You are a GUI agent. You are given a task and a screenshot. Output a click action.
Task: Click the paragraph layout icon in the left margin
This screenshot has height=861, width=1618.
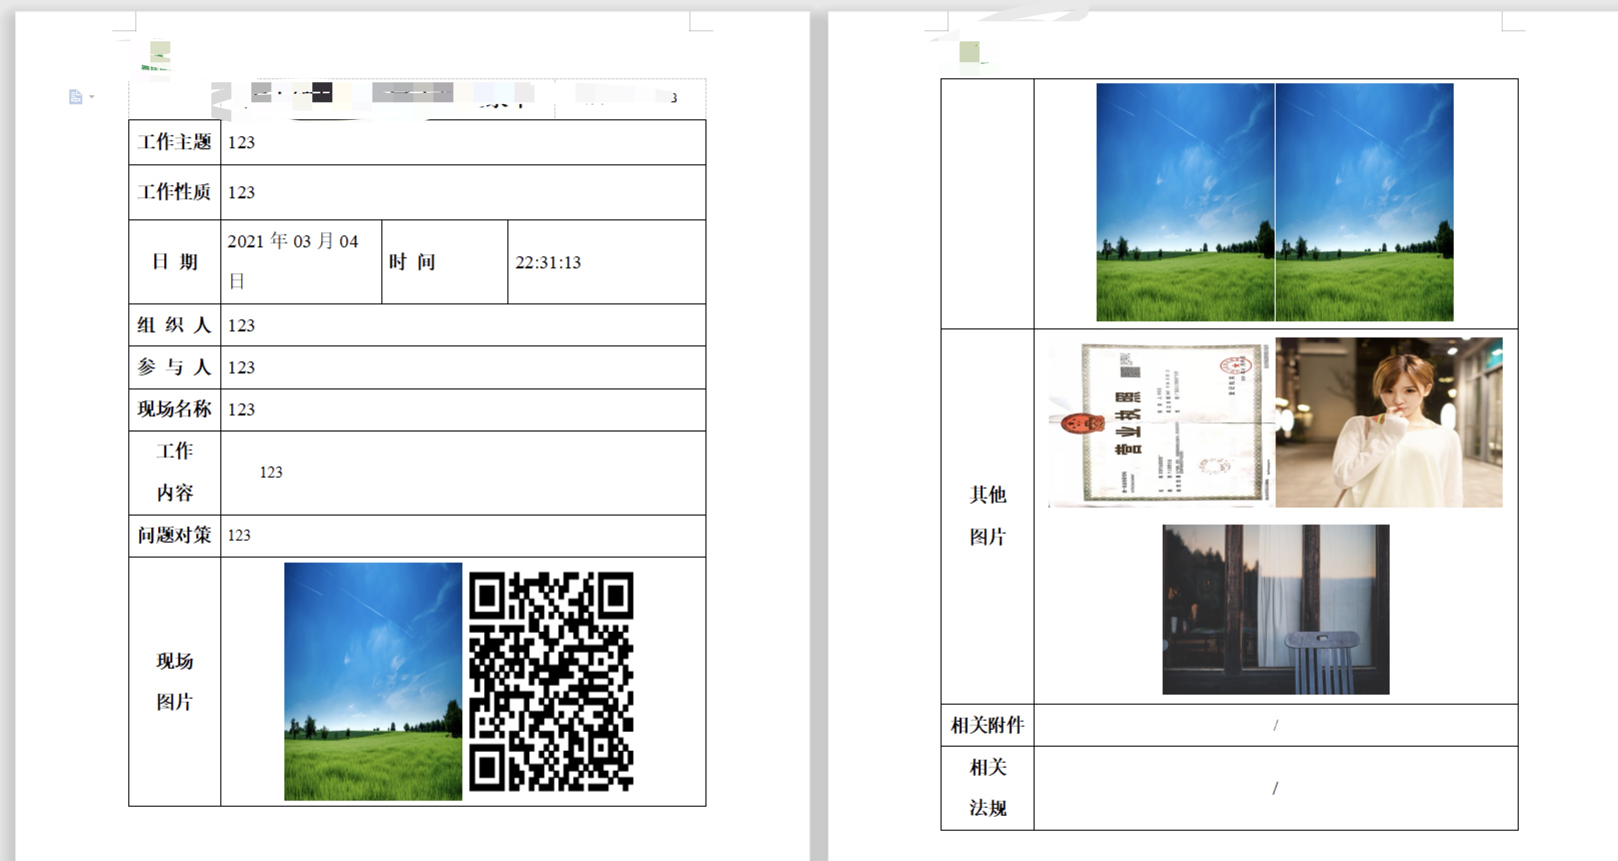[75, 97]
